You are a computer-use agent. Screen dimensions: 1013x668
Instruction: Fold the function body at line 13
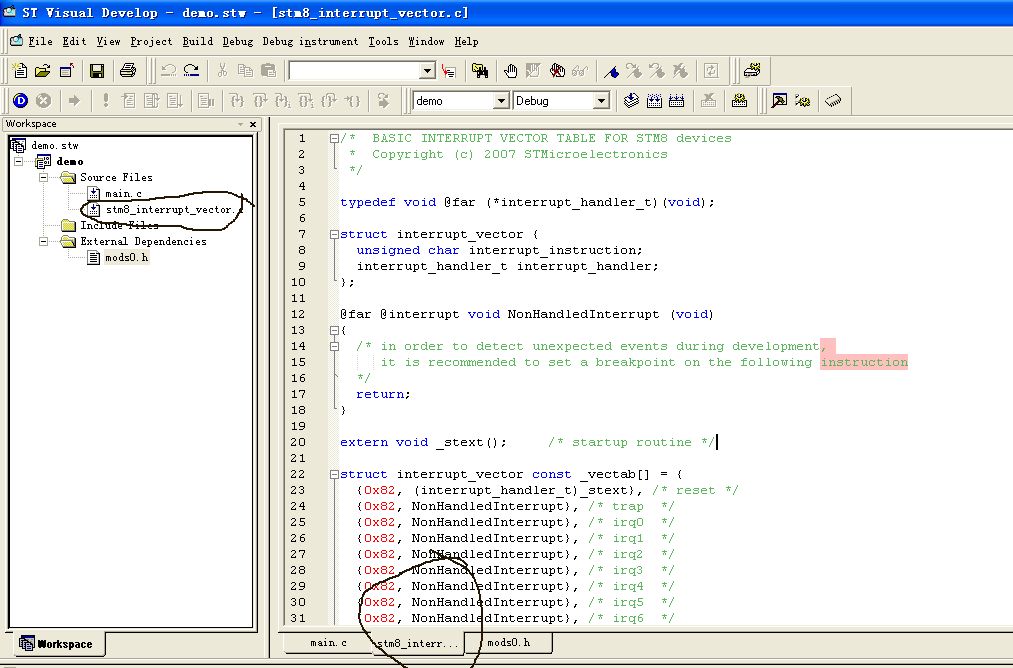(x=334, y=330)
